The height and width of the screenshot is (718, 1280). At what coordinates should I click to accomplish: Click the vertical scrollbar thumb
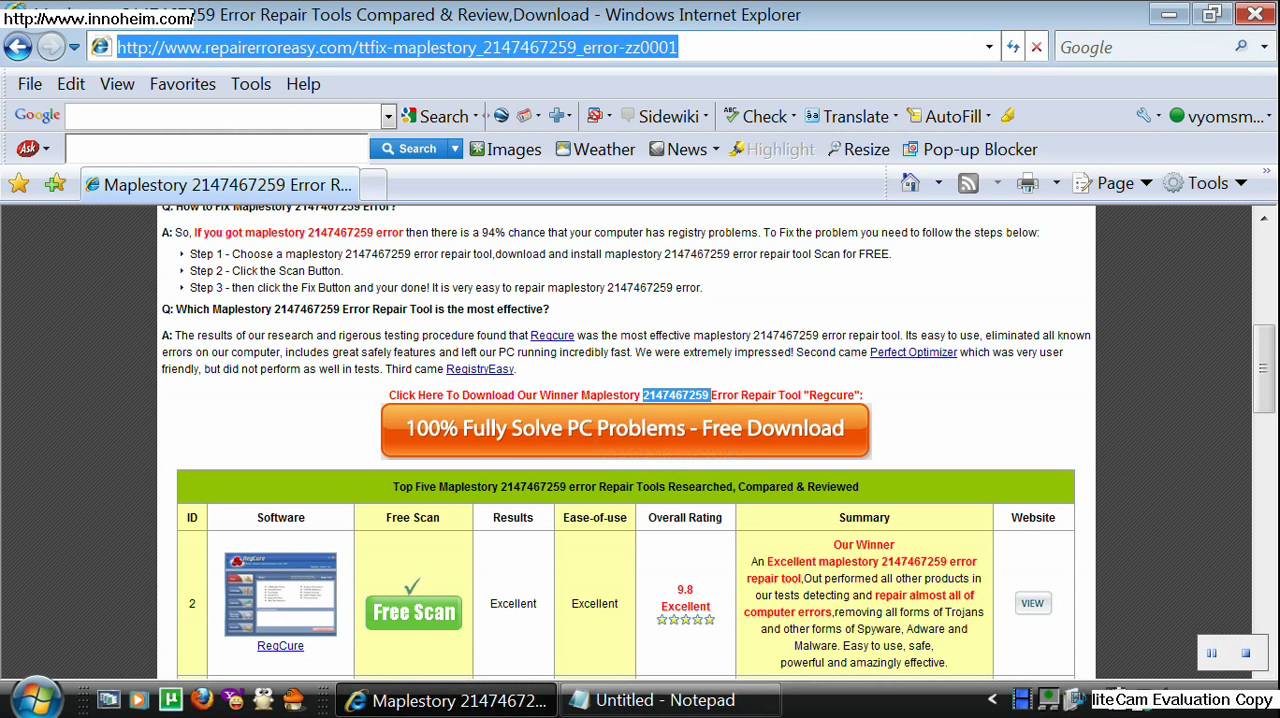pyautogui.click(x=1264, y=368)
